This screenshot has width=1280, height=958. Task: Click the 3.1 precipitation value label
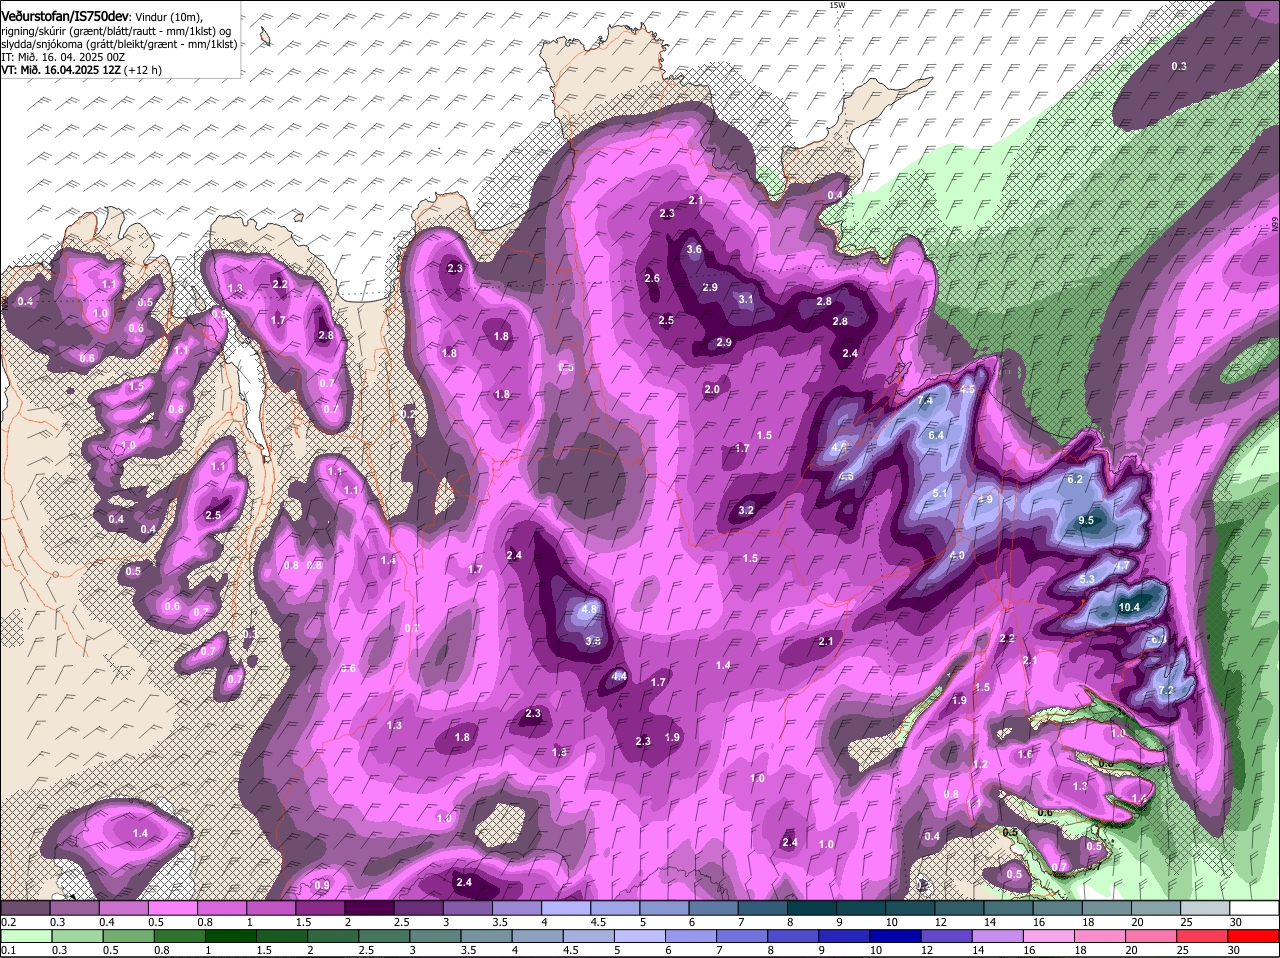coord(746,299)
